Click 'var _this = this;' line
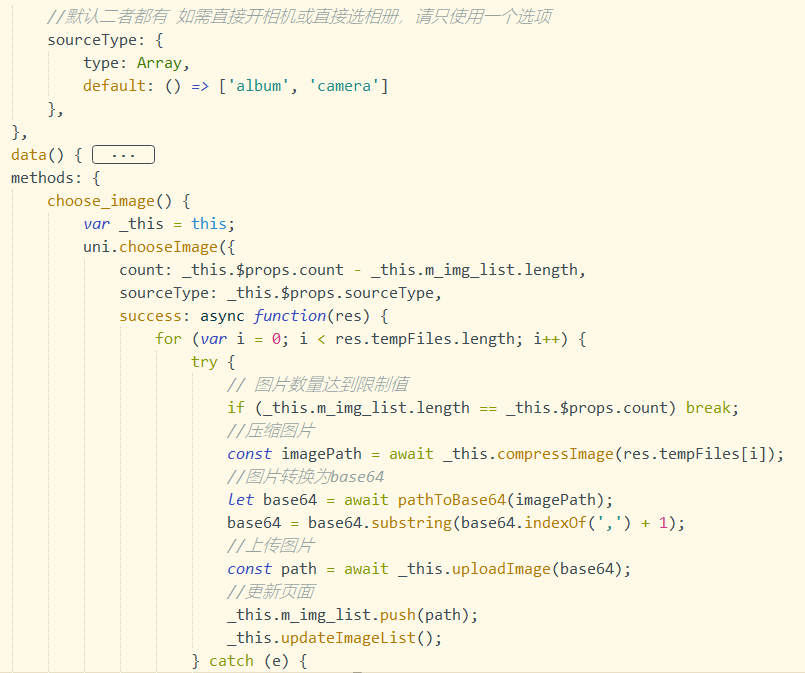This screenshot has width=805, height=673. tap(159, 224)
